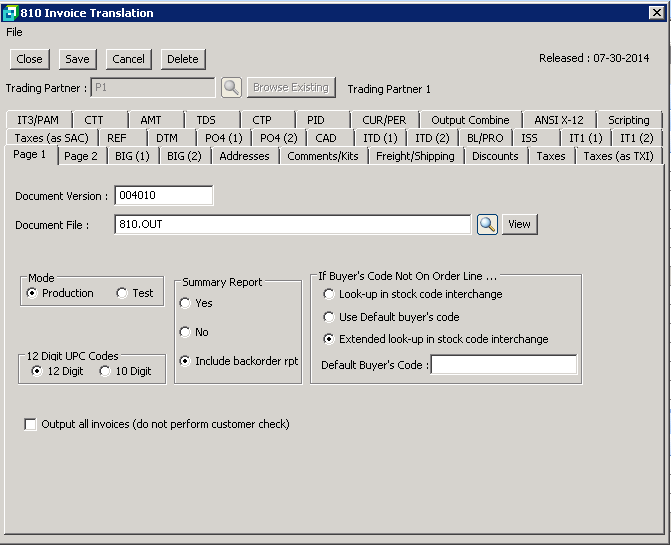Viewport: 671px width, 545px height.
Task: Click the Delete button
Action: tap(182, 59)
